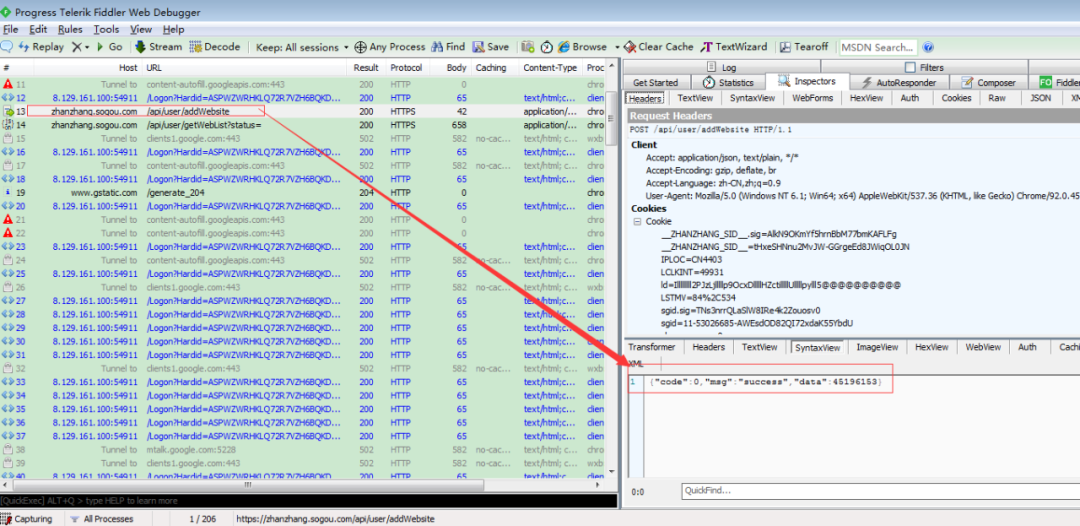Switch to the Log tab

[721, 67]
